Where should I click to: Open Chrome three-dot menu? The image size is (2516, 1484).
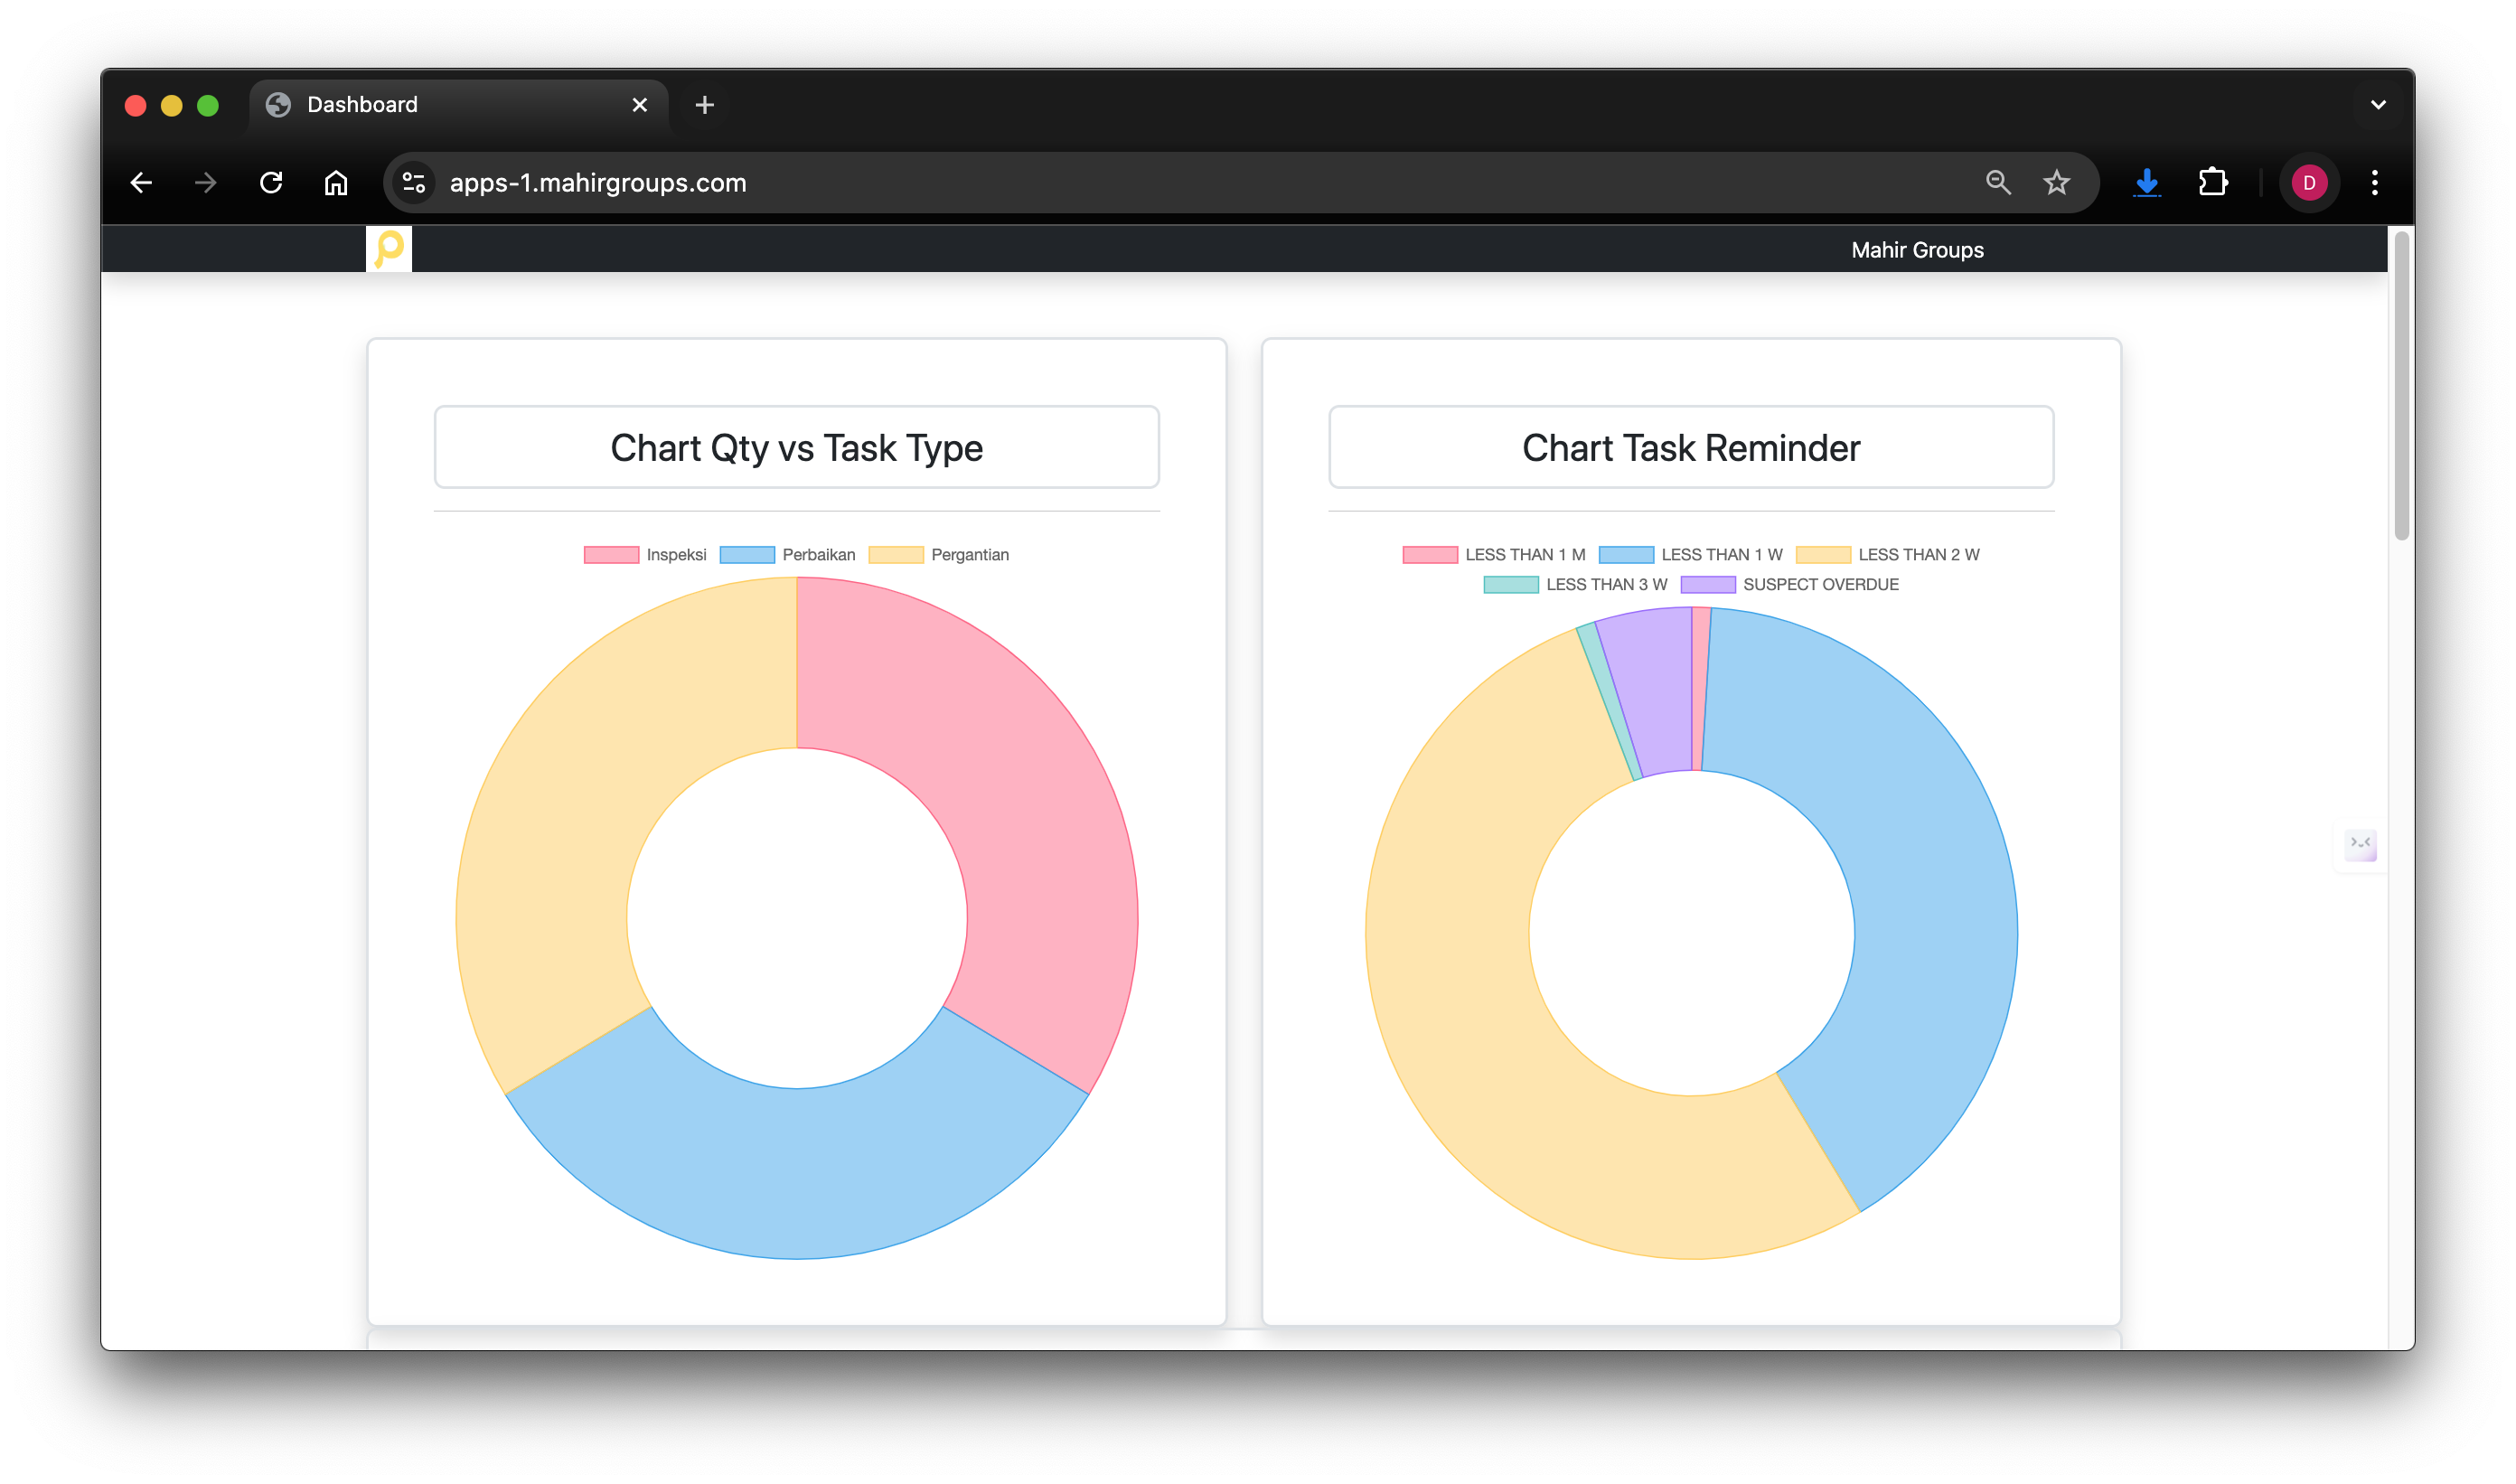pyautogui.click(x=2374, y=183)
